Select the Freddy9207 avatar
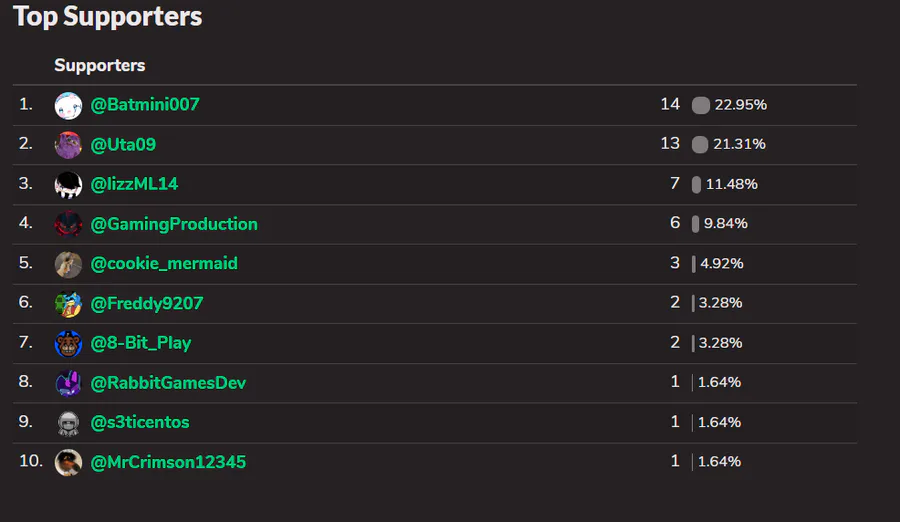The width and height of the screenshot is (900, 522). coord(68,304)
